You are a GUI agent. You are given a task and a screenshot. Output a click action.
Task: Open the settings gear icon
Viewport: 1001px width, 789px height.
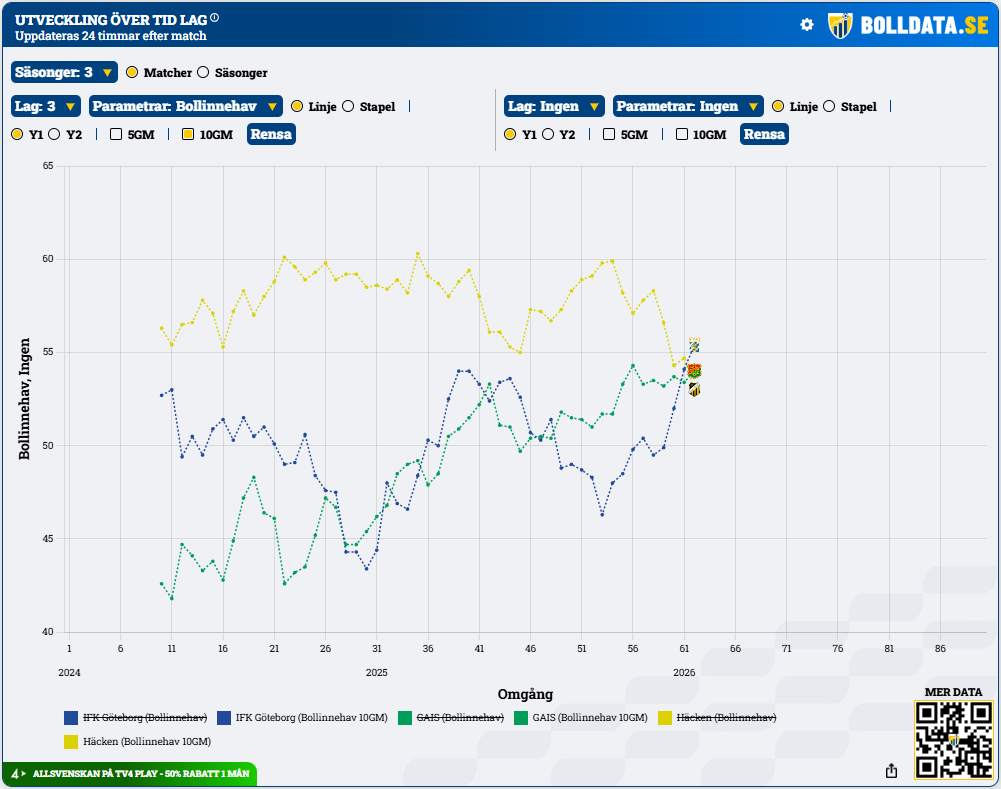[807, 25]
